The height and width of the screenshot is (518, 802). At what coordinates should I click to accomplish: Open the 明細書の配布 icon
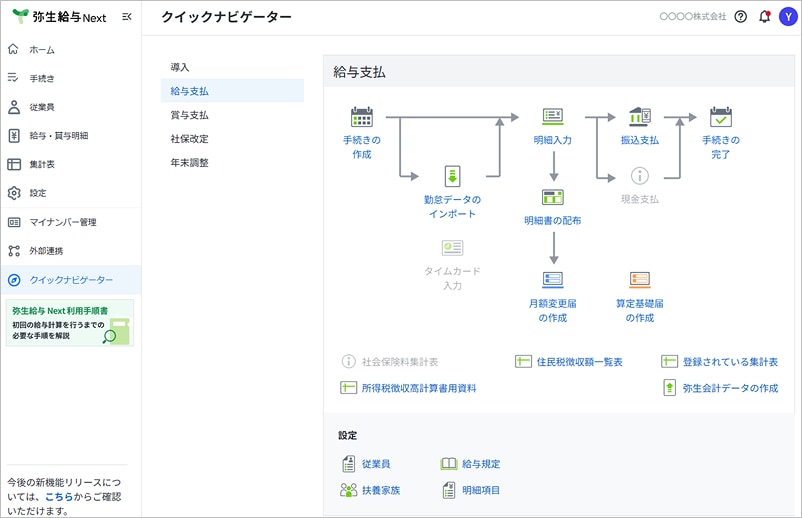click(553, 197)
